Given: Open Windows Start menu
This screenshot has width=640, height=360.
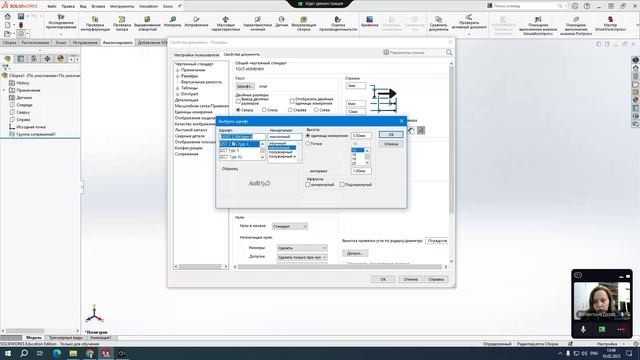Looking at the screenshot, I should (8, 353).
